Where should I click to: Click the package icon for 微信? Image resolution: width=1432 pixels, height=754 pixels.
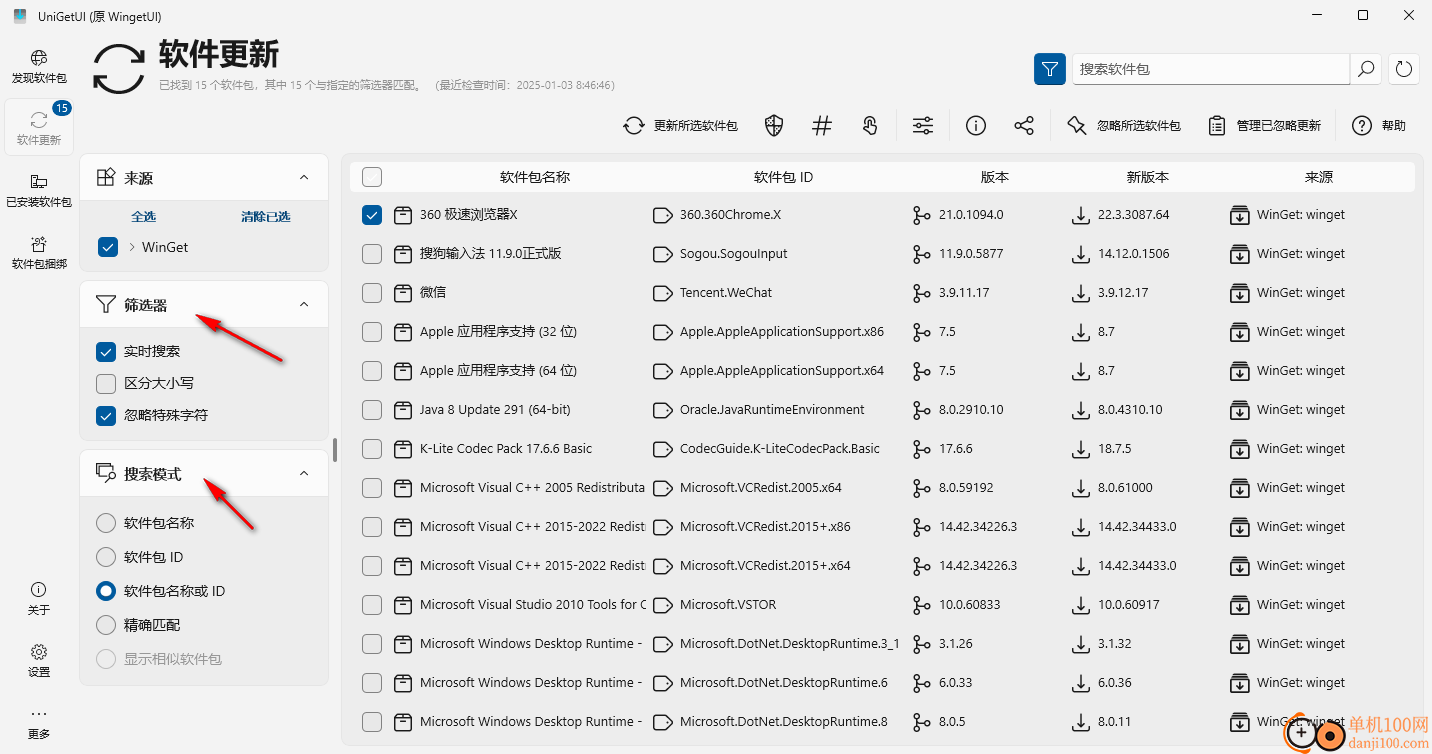point(403,293)
